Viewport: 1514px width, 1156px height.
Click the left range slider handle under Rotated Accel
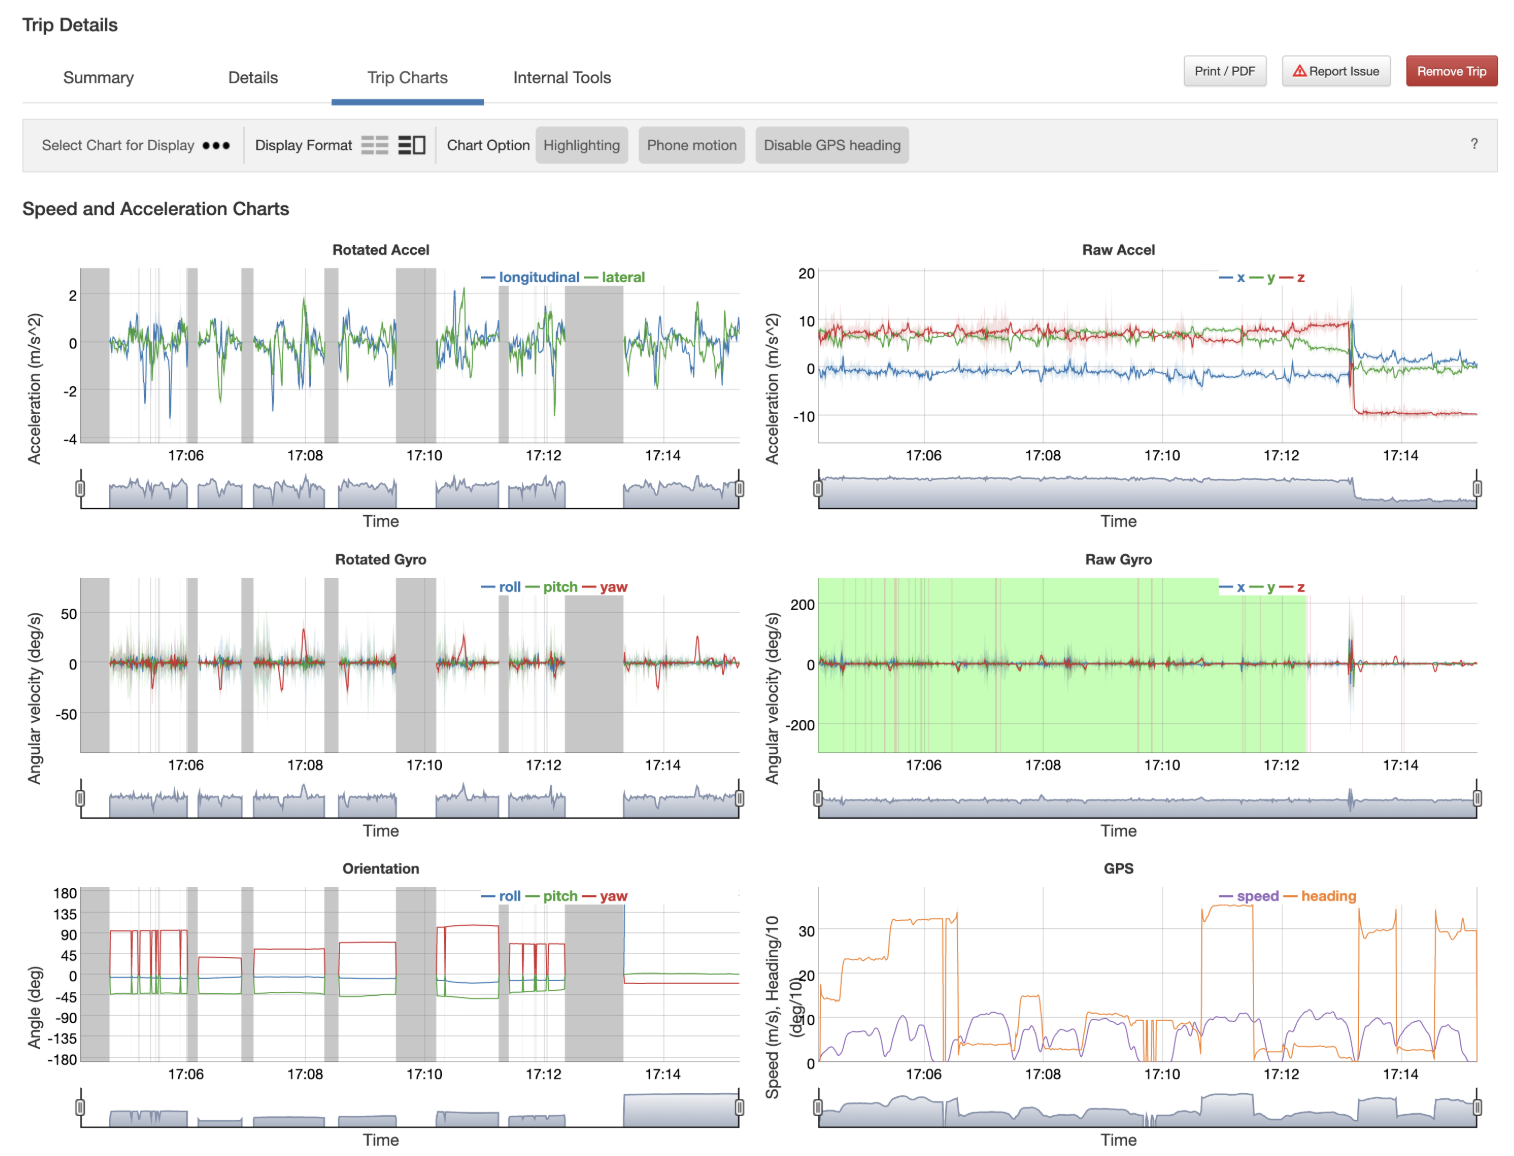(80, 488)
